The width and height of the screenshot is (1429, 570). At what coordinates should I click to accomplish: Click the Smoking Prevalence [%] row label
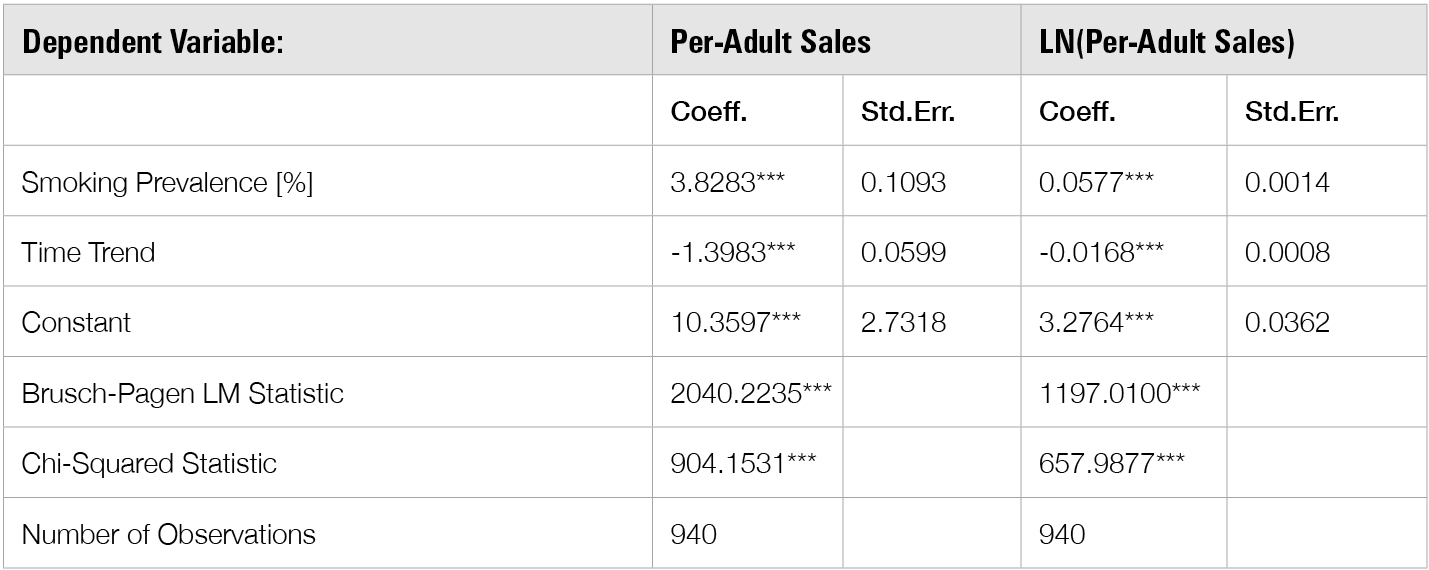(x=167, y=183)
